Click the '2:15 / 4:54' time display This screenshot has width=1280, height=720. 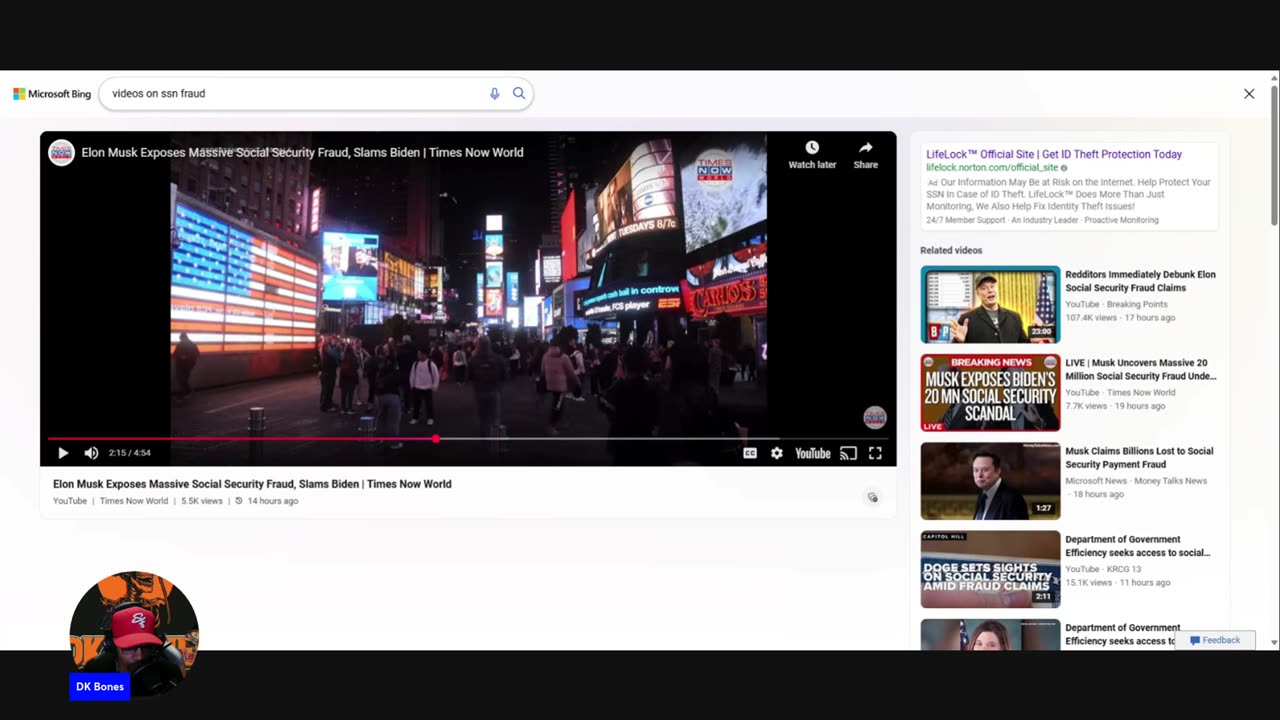[129, 453]
